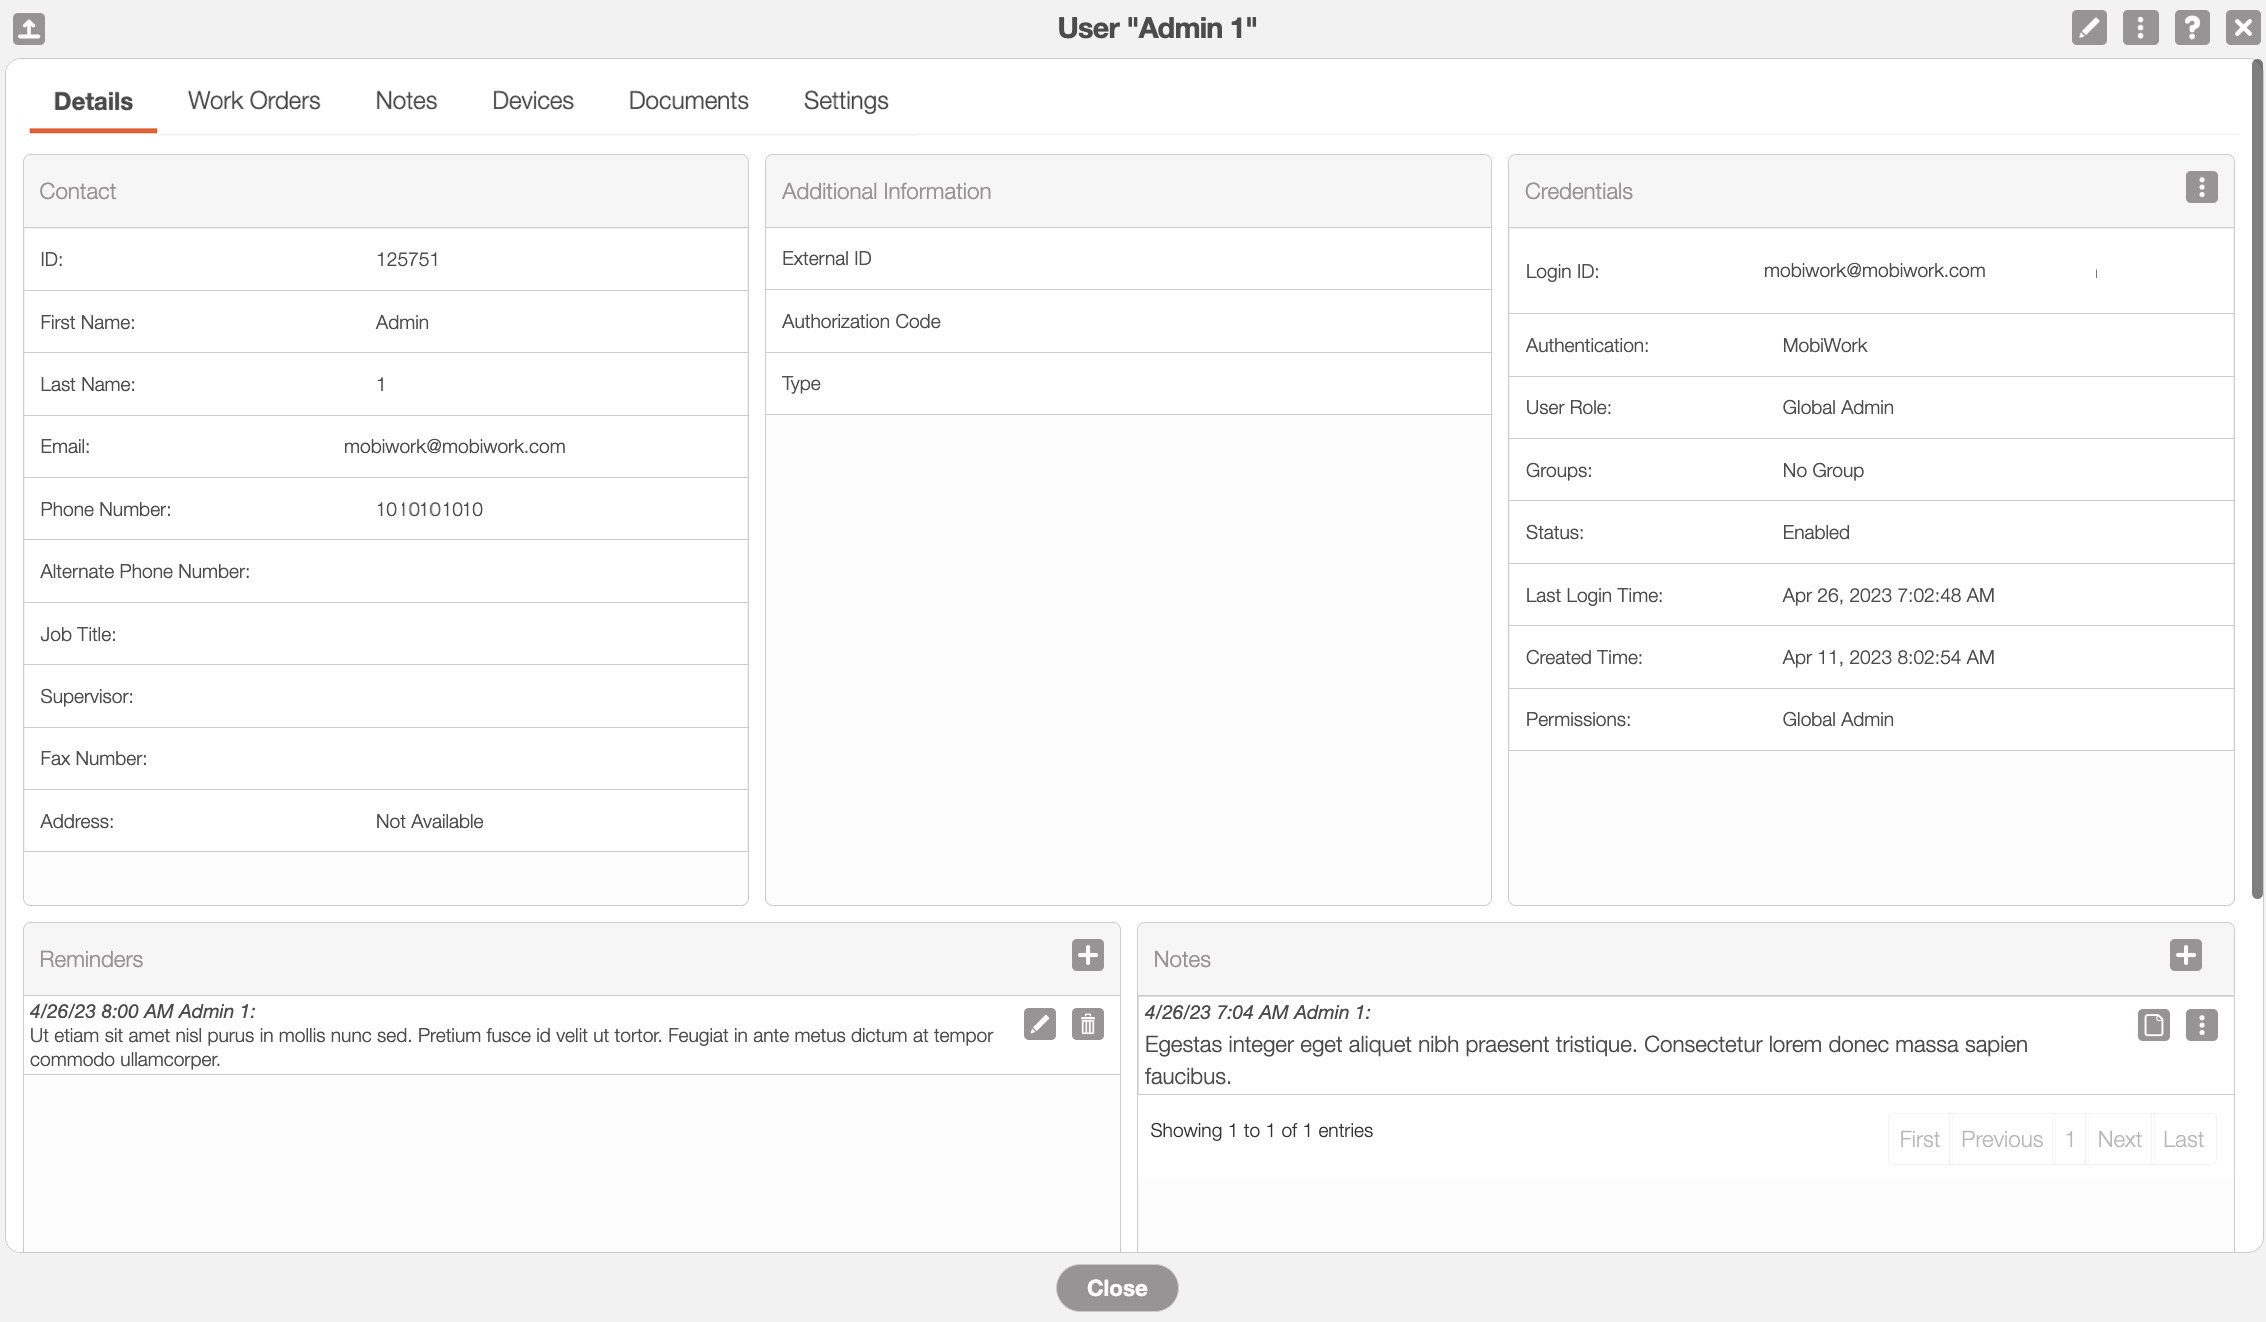Switch to the Work Orders tab
The height and width of the screenshot is (1322, 2266).
pos(254,101)
